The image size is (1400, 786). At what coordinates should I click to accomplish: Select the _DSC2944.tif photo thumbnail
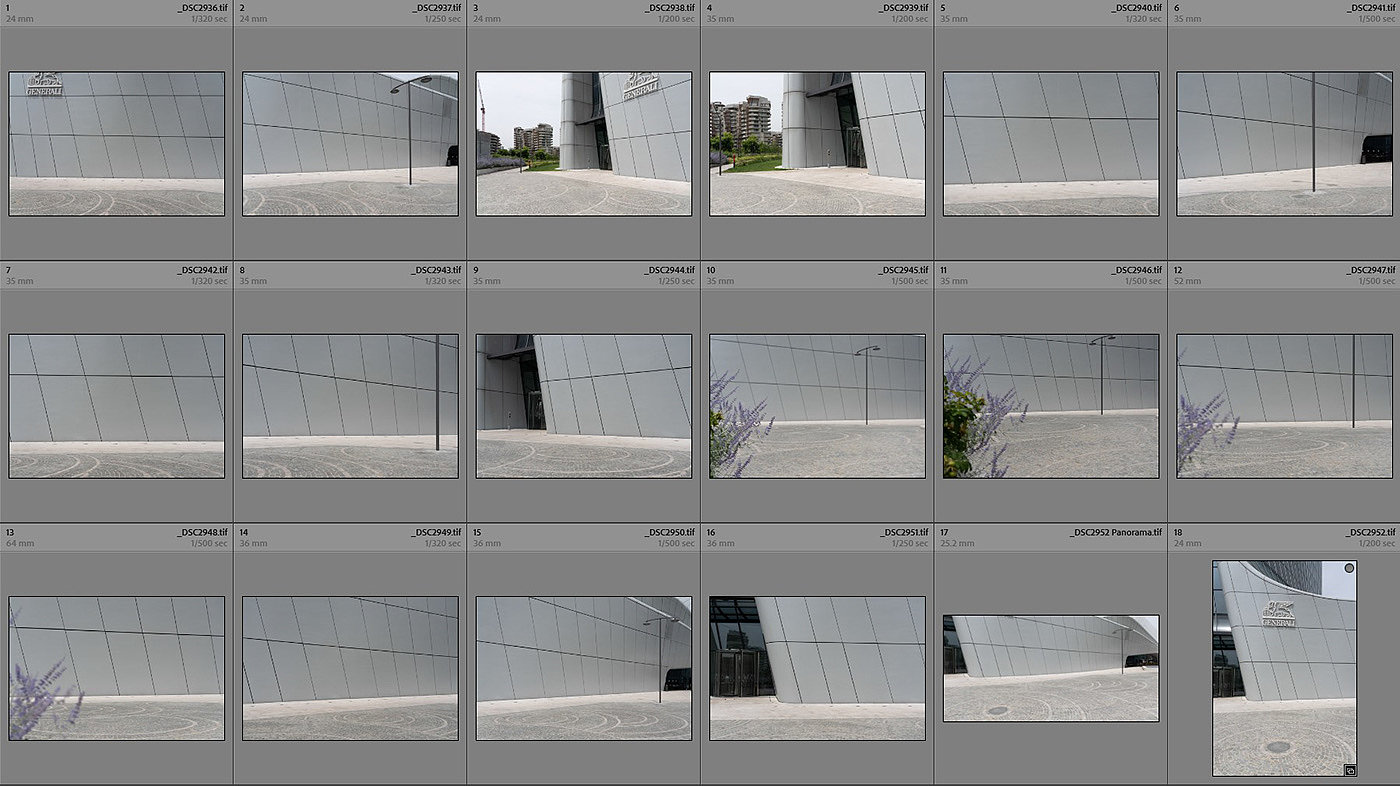[x=584, y=406]
